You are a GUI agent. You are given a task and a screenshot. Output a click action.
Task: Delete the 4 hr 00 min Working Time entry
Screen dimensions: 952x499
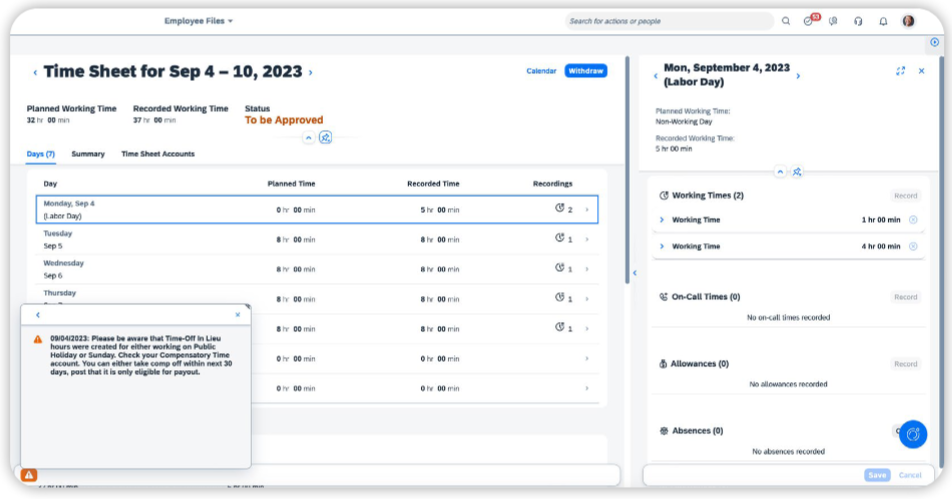(913, 246)
